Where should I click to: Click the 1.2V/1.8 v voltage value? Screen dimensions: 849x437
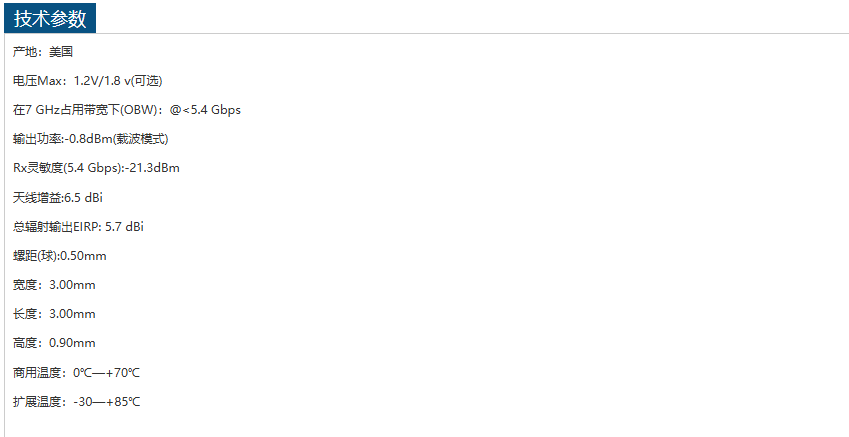coord(103,81)
